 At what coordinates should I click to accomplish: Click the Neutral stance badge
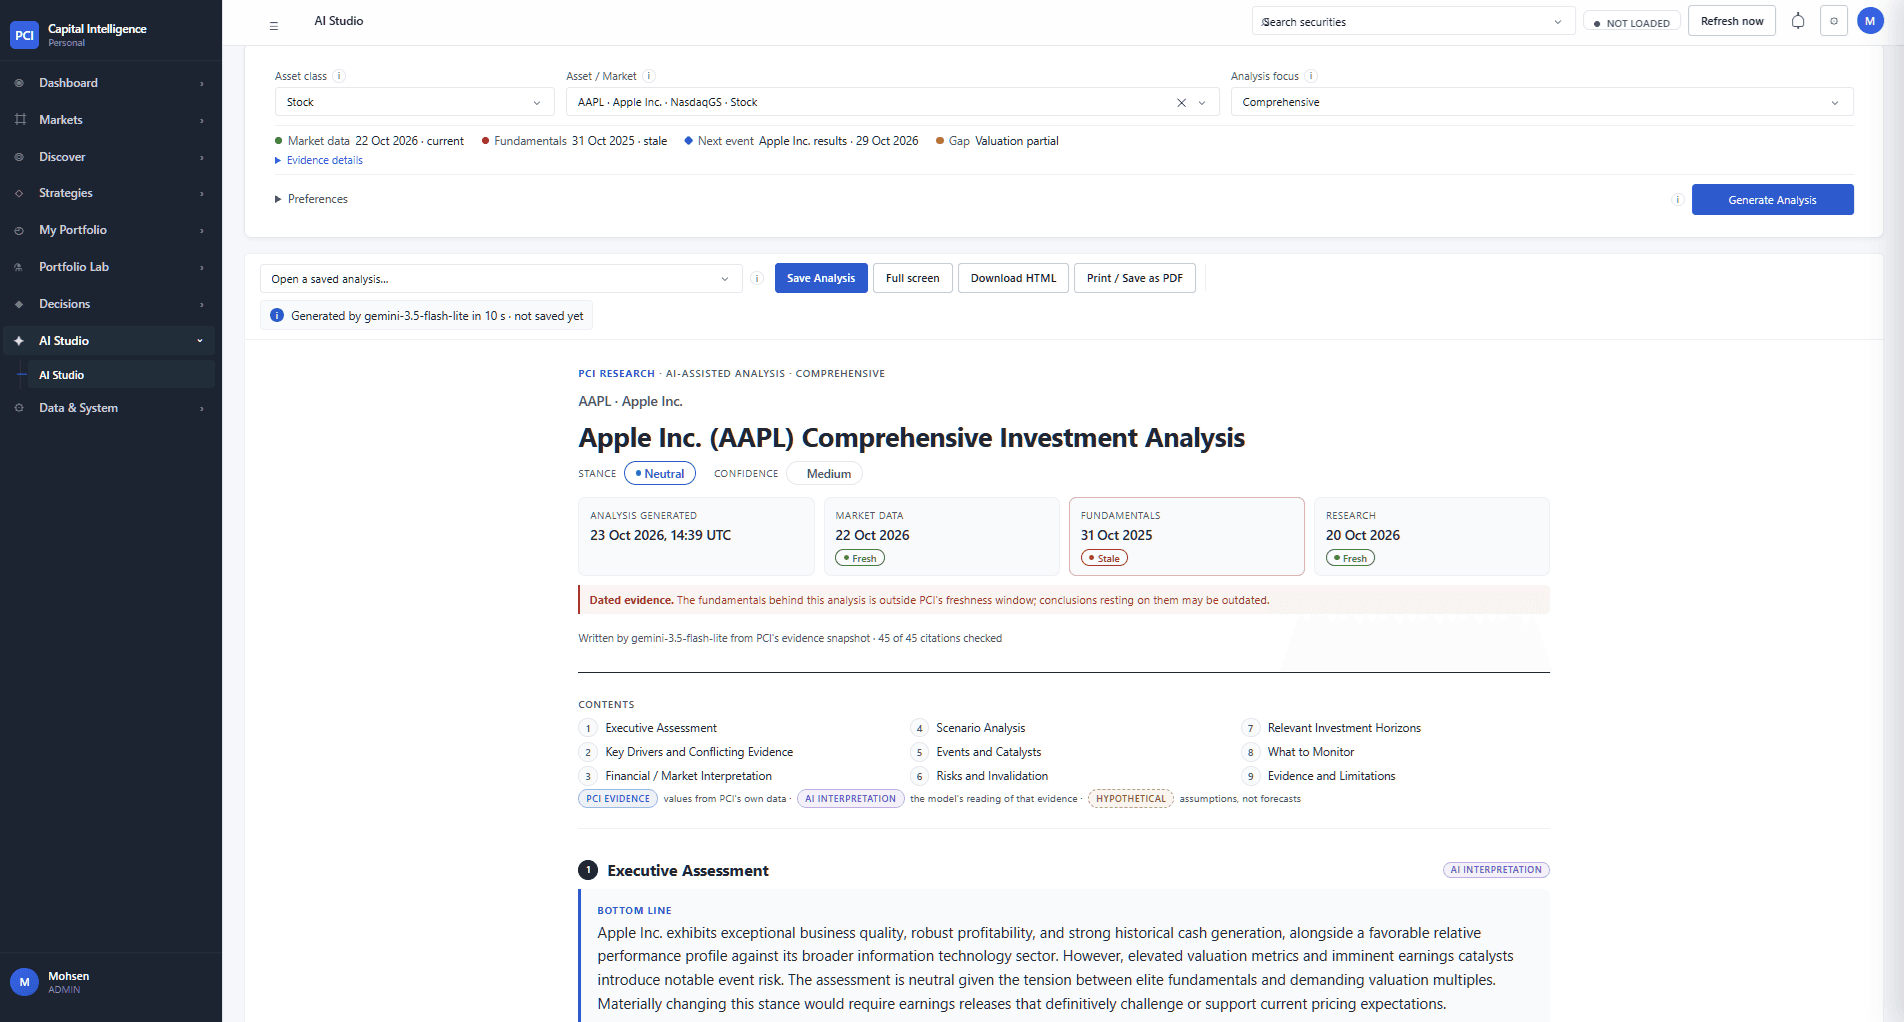tap(660, 474)
